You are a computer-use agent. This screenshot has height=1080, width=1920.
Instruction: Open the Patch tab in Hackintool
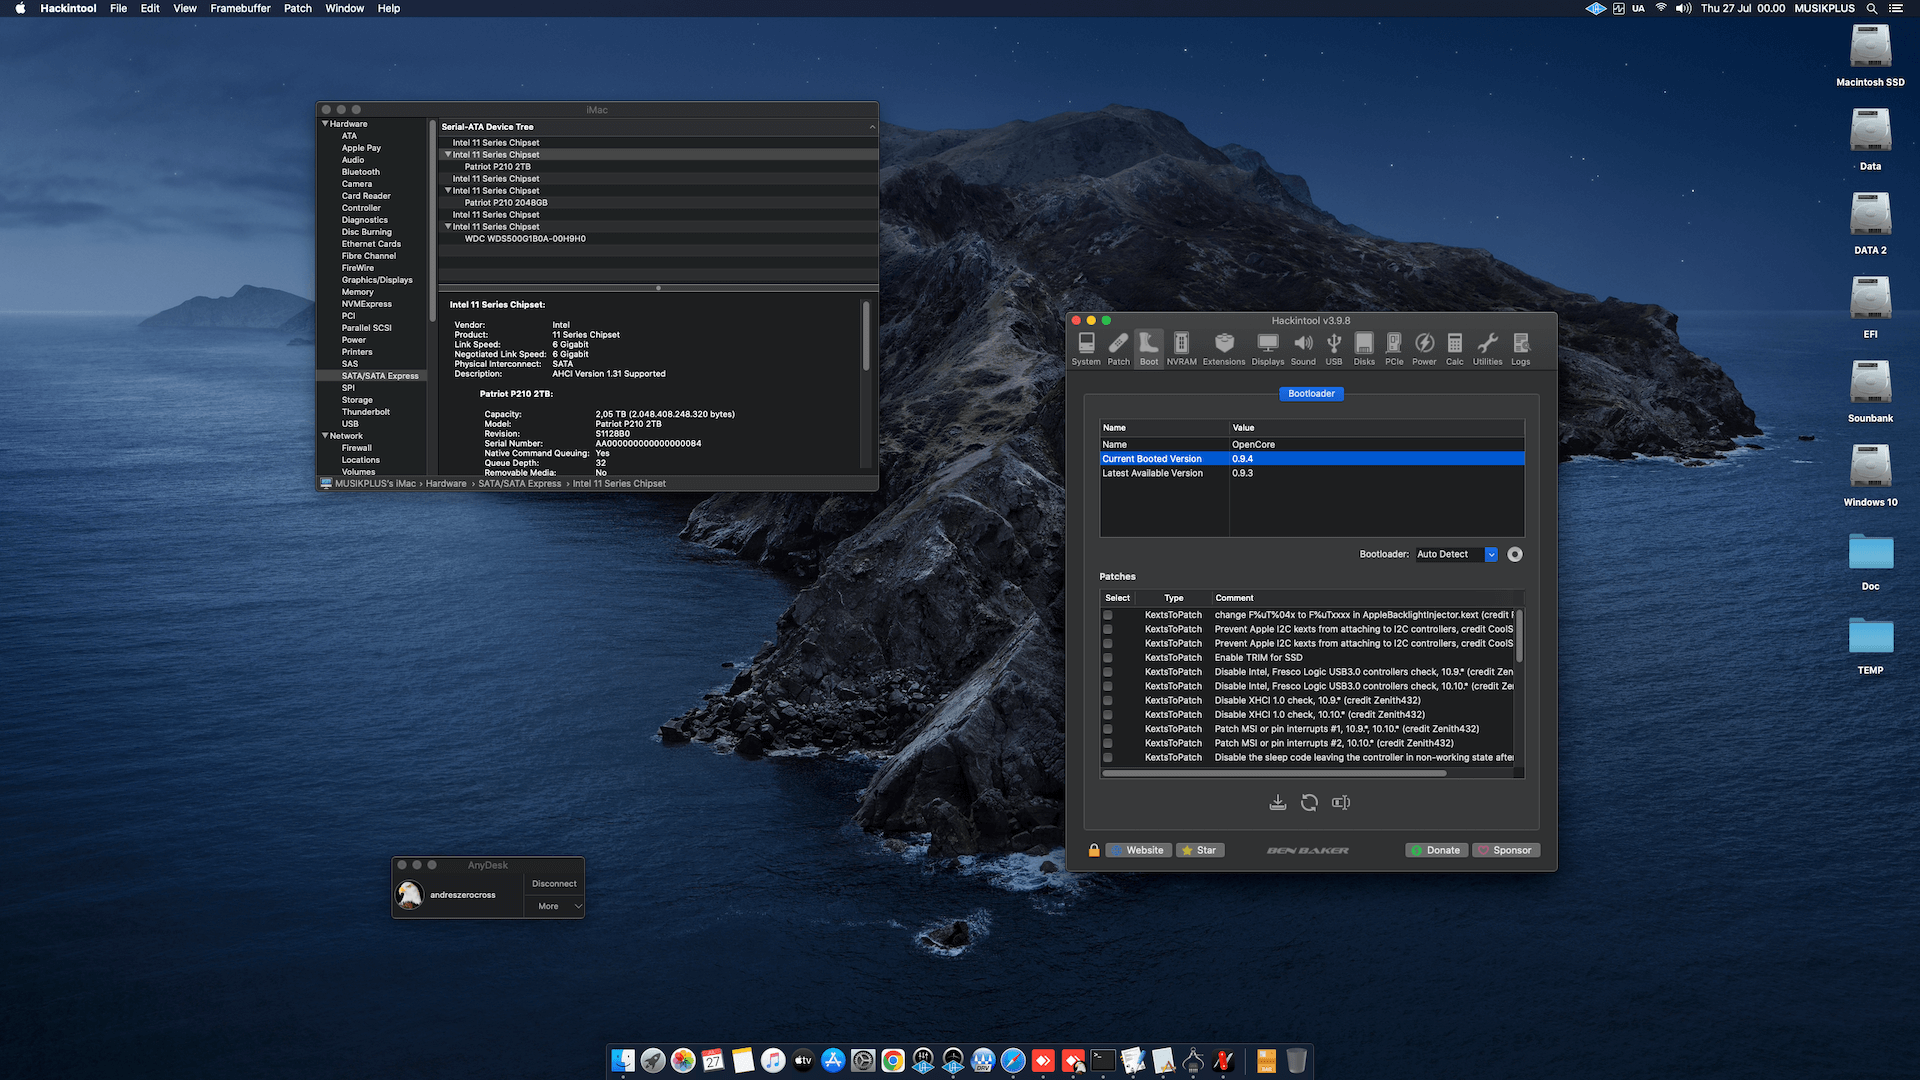1118,349
